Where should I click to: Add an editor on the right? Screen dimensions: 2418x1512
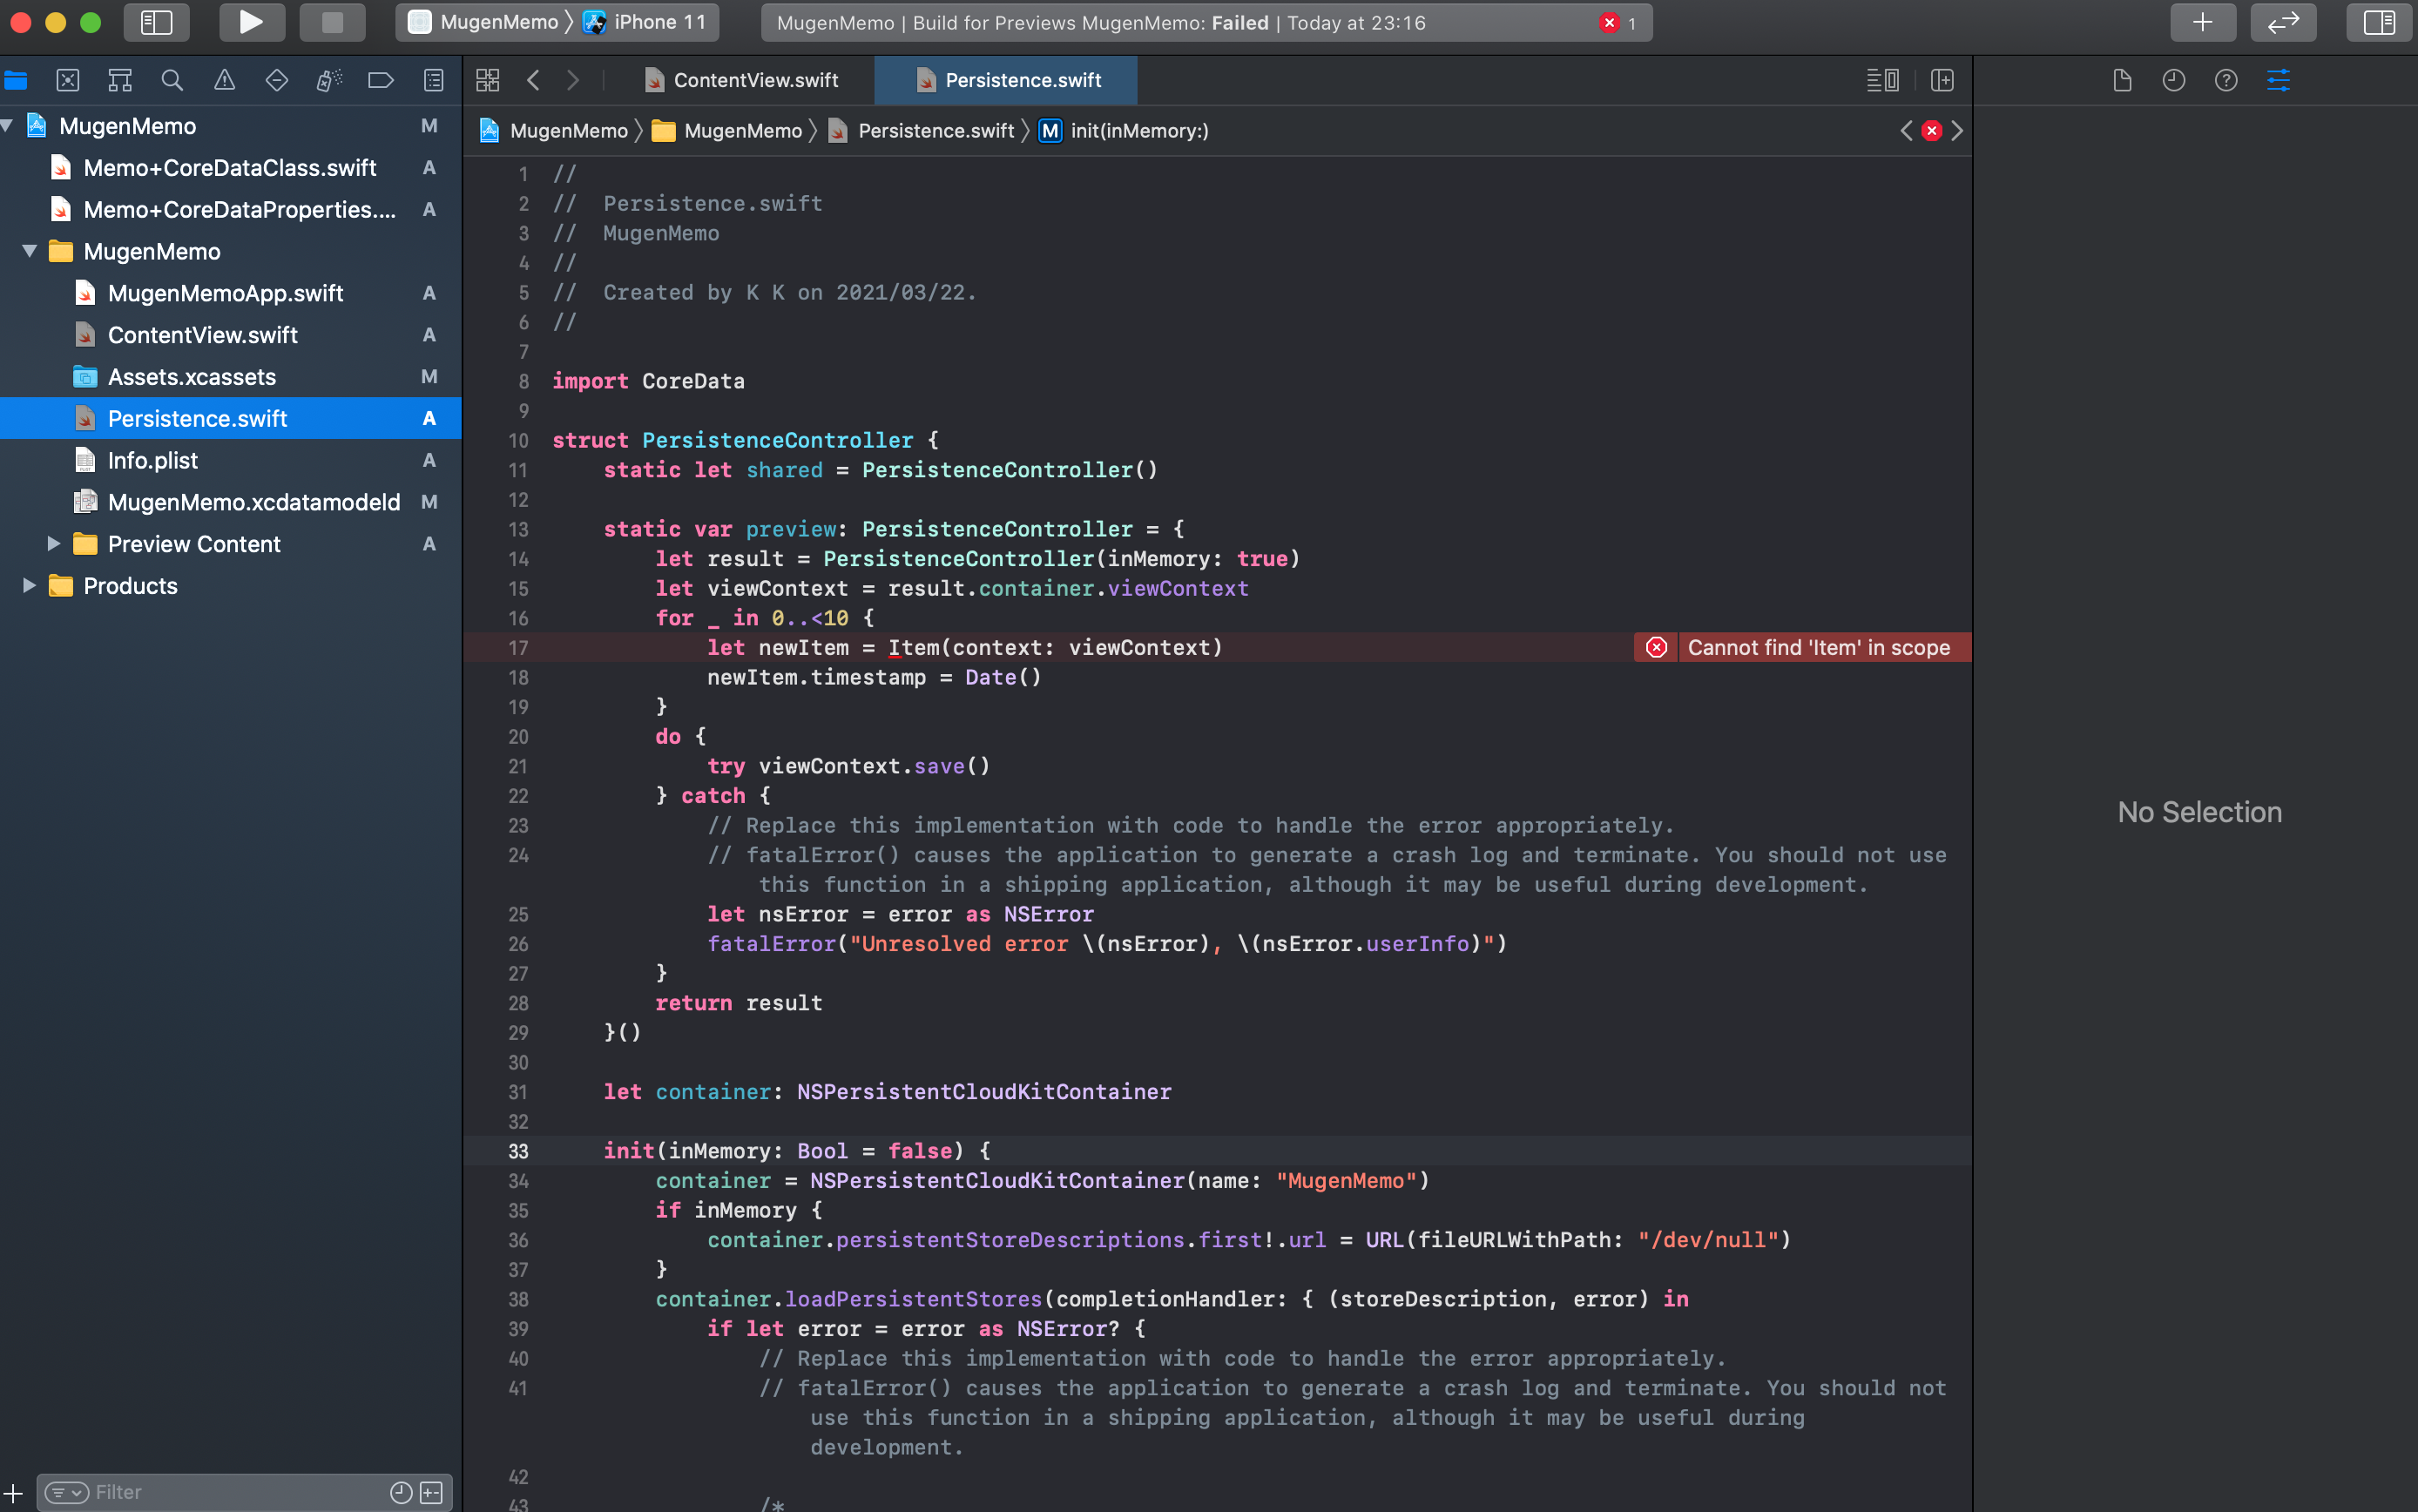[x=1942, y=80]
